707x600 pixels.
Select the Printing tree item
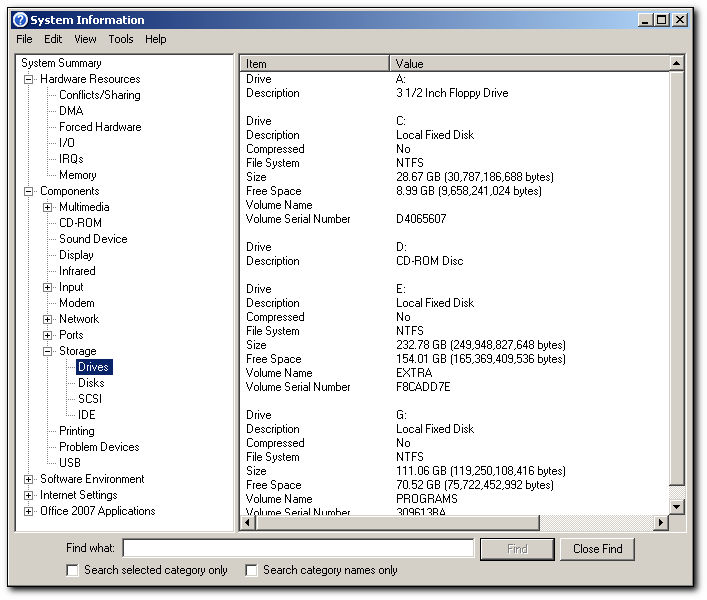(77, 431)
